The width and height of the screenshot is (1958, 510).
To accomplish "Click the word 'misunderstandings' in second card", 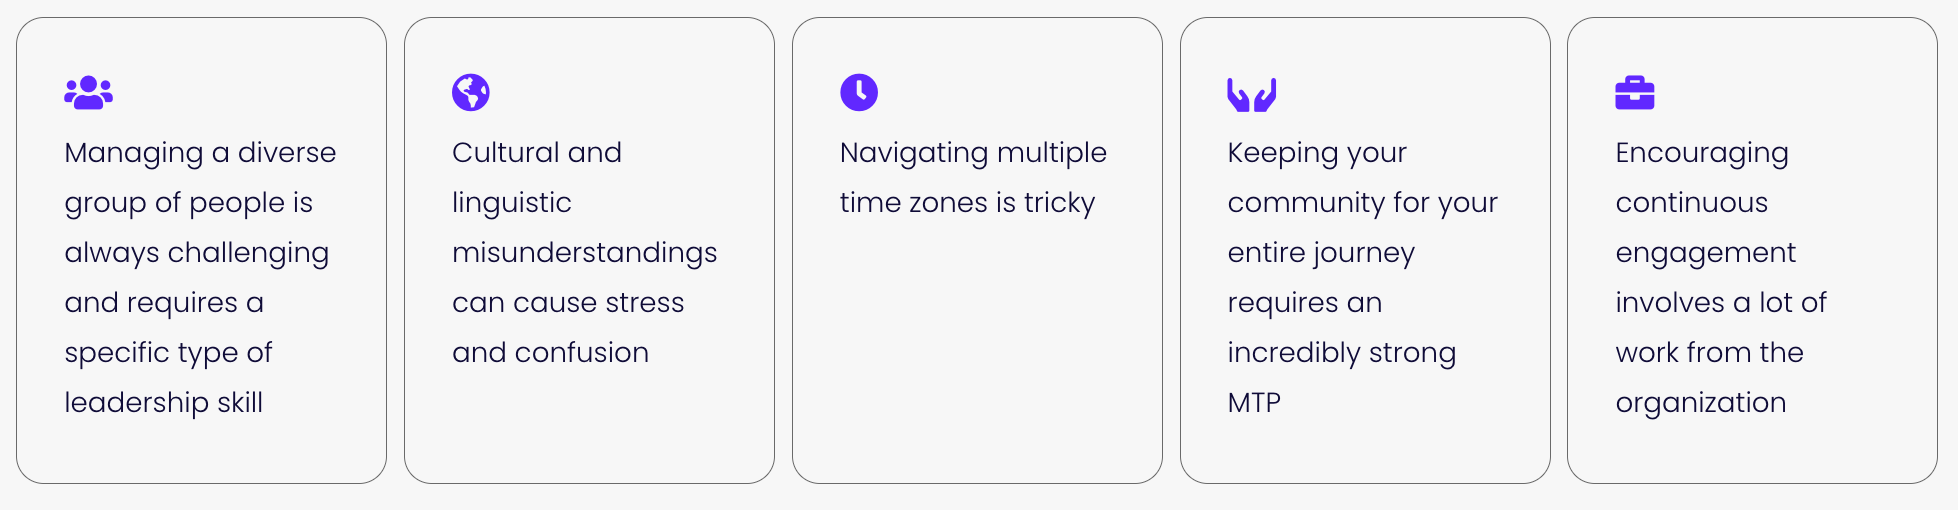I will 585,253.
